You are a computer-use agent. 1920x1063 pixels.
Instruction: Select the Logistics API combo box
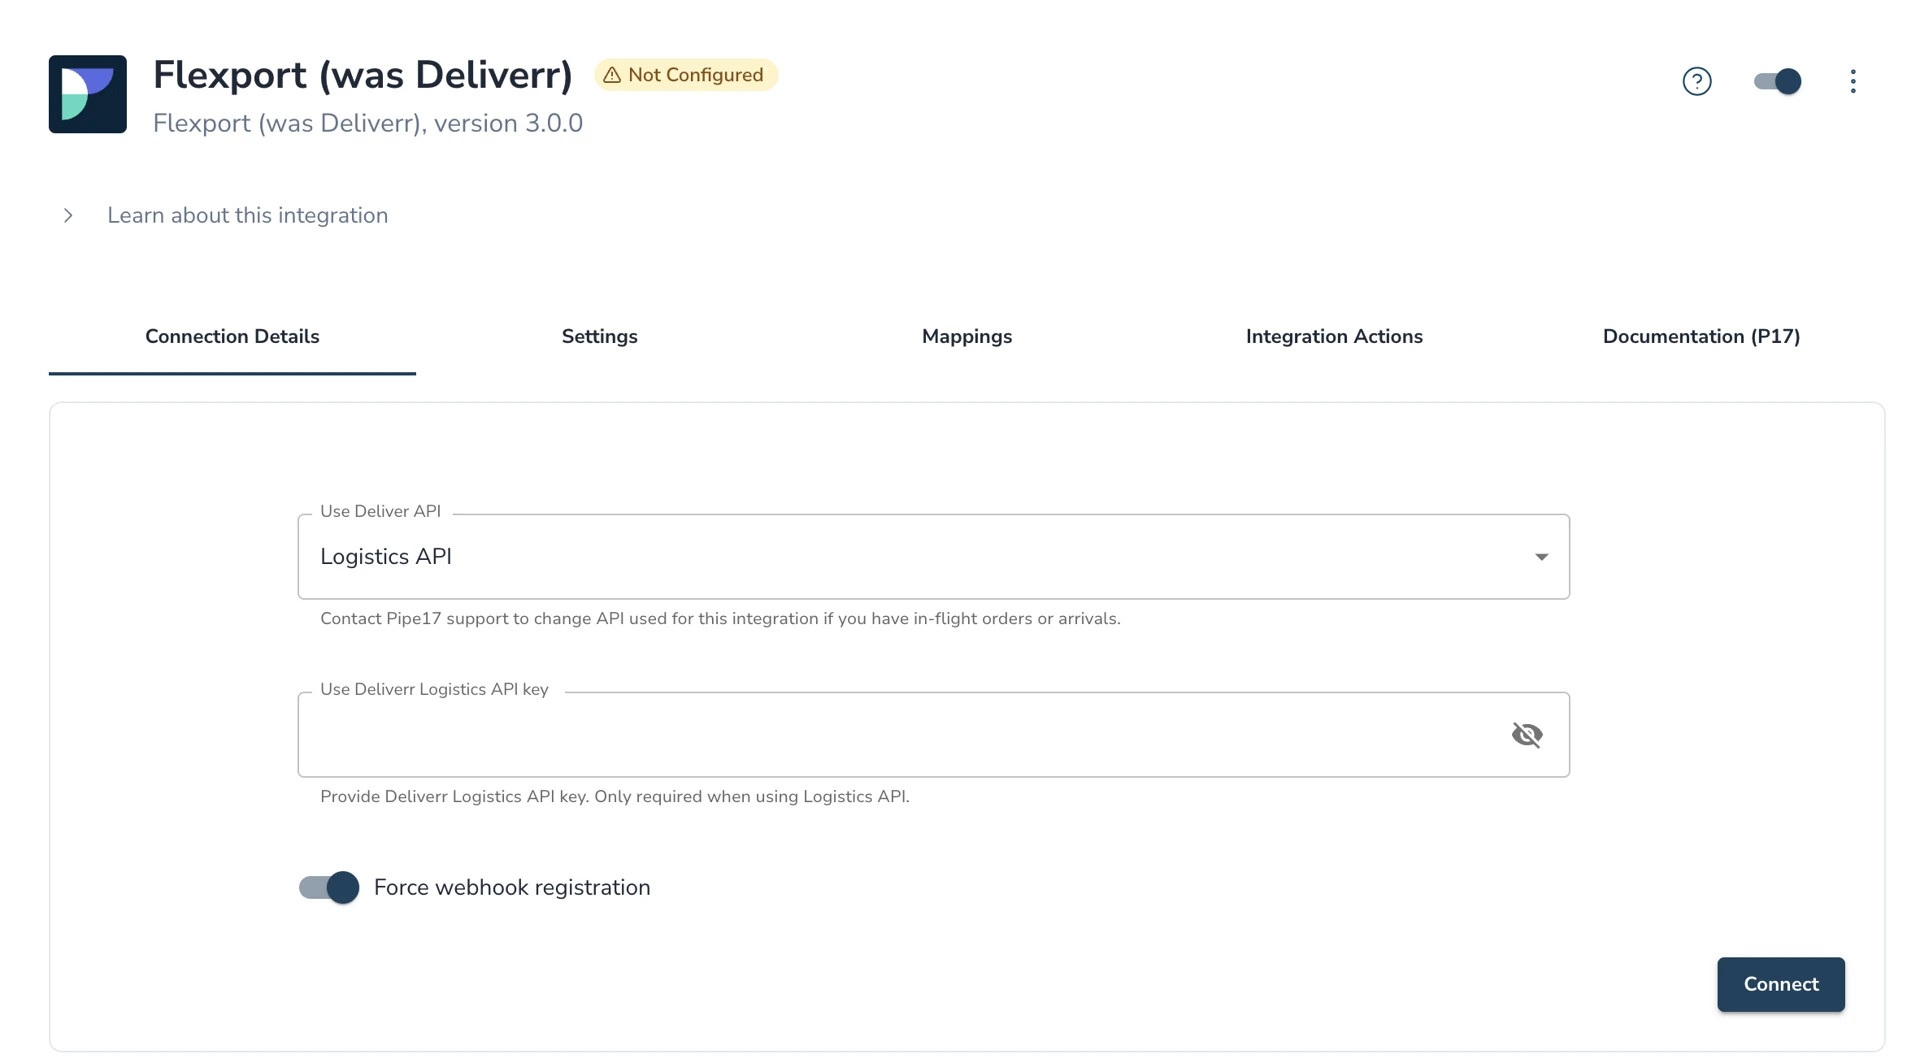click(x=933, y=557)
